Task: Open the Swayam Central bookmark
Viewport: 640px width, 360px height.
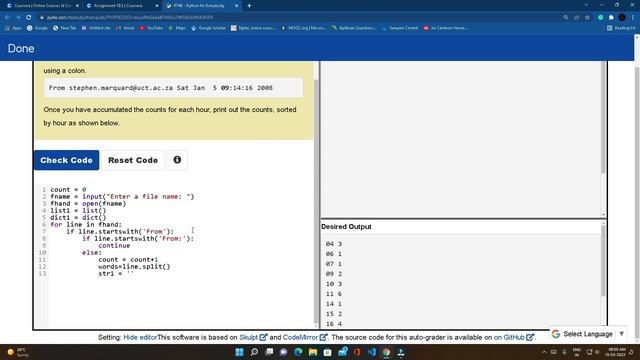Action: [400, 28]
